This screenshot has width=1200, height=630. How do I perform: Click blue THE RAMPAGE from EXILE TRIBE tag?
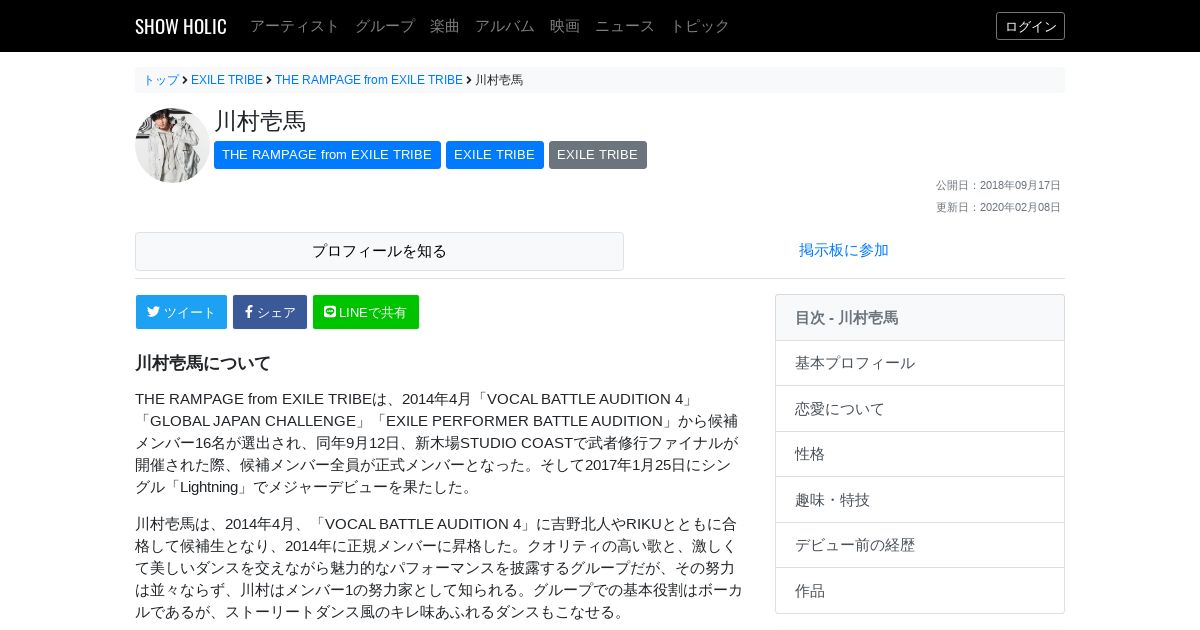pyautogui.click(x=327, y=155)
